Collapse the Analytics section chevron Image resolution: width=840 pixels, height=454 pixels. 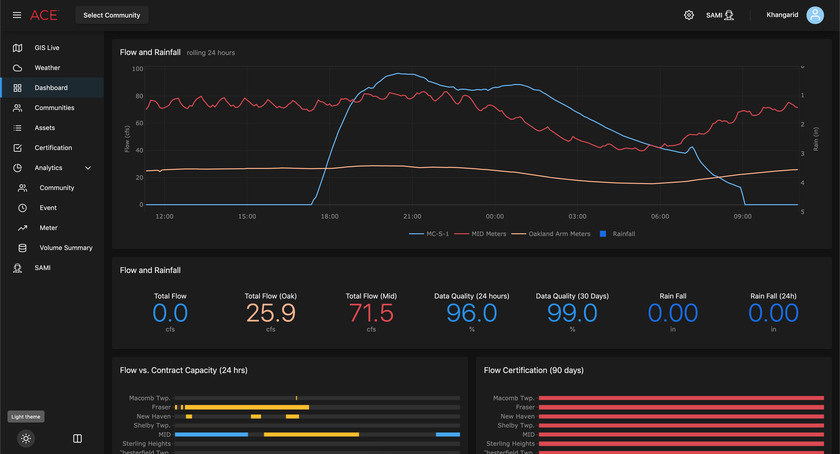coord(88,168)
